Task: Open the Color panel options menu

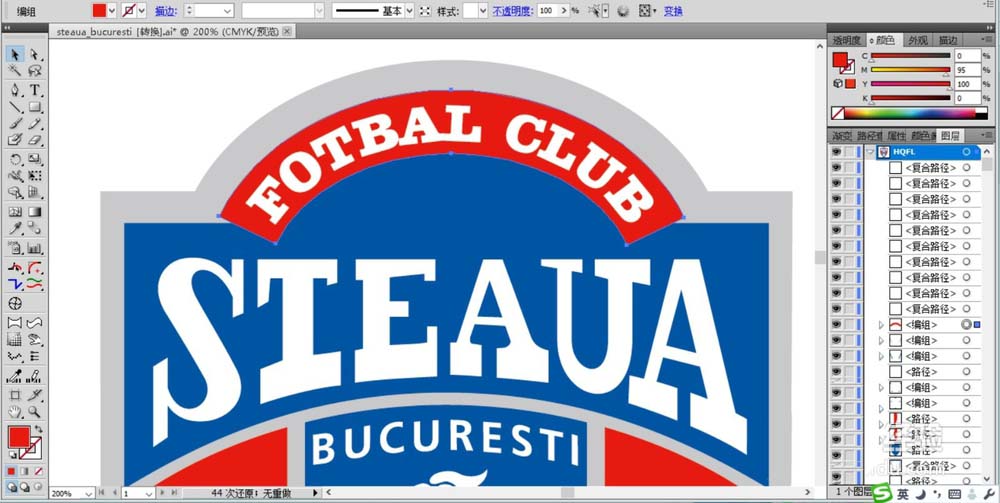Action: click(987, 40)
